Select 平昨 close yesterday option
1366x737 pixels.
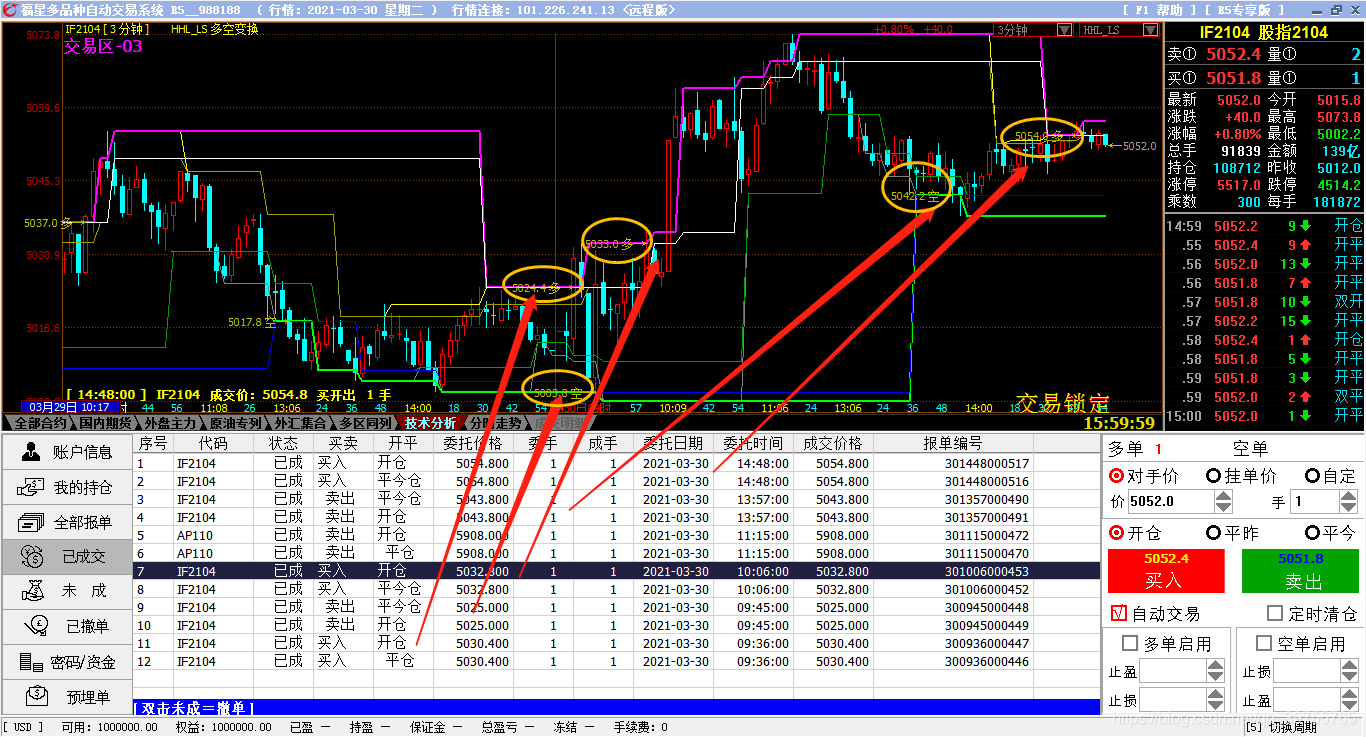(x=1232, y=533)
